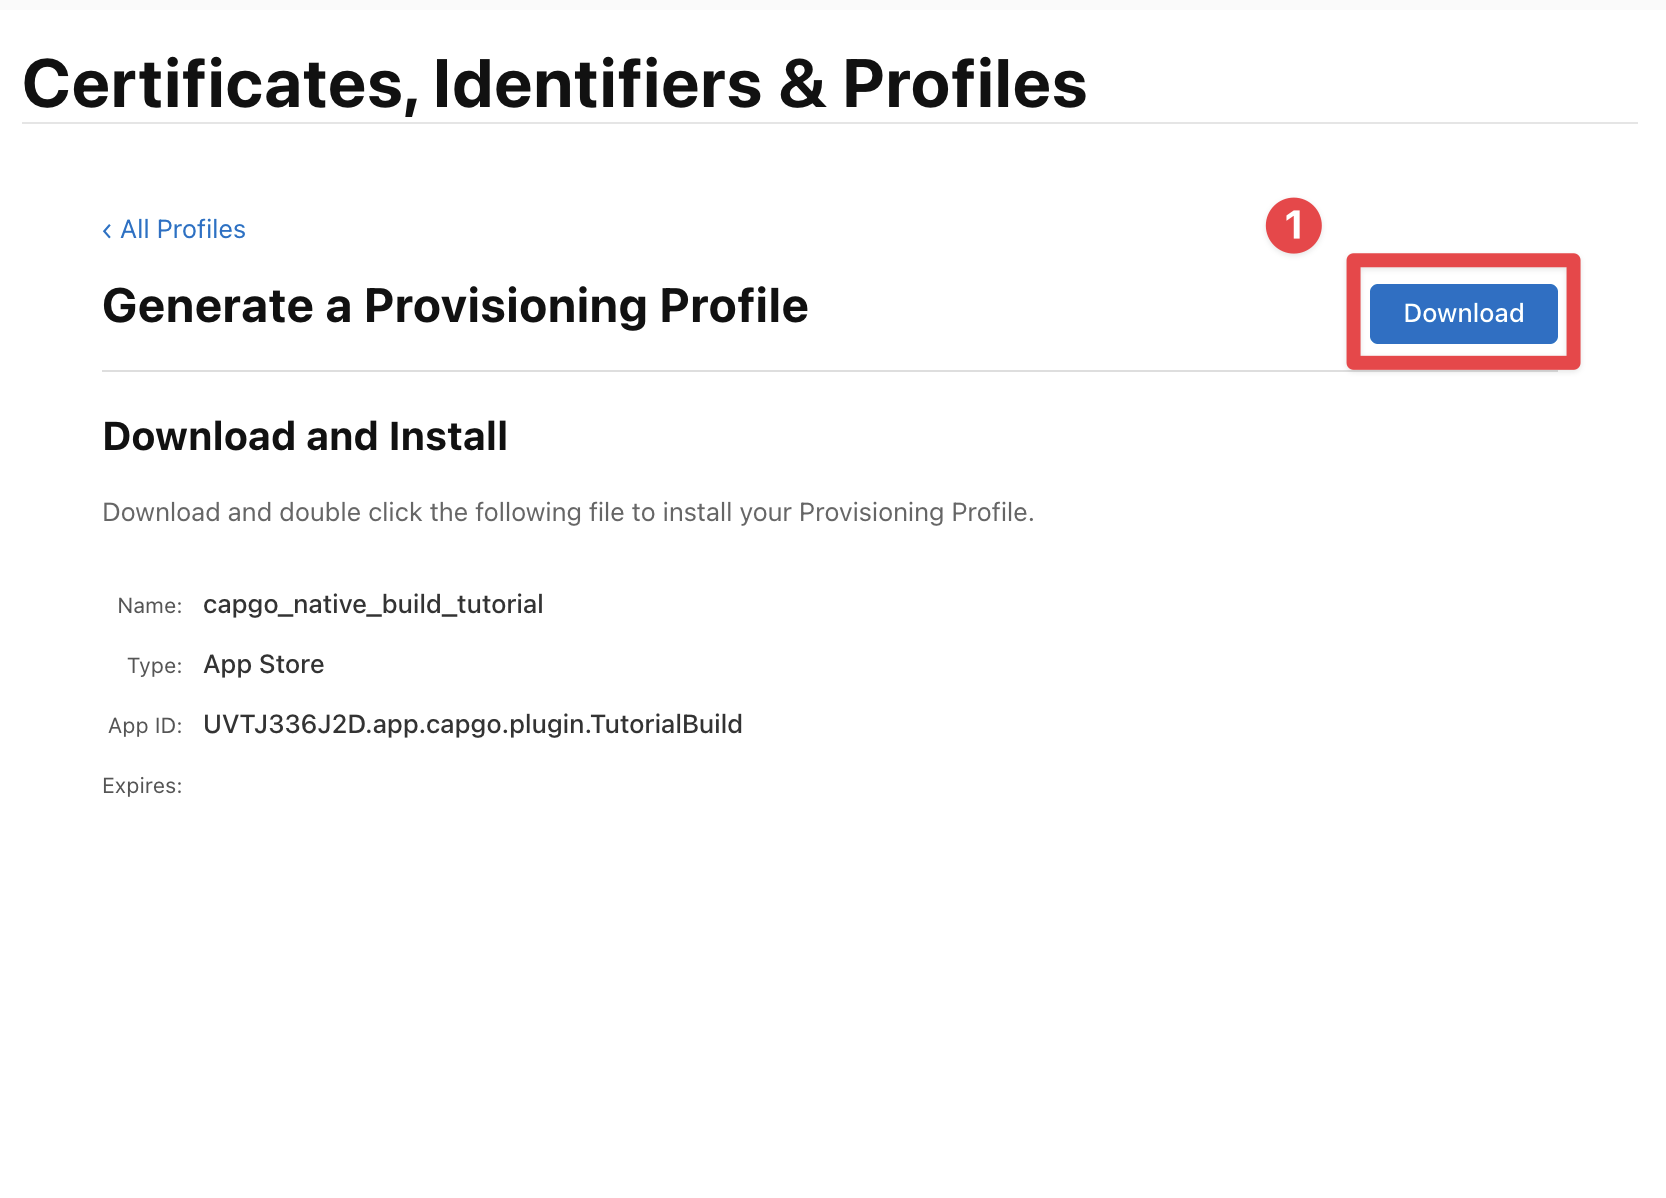Click the Expires field label
The height and width of the screenshot is (1198, 1666).
point(141,786)
